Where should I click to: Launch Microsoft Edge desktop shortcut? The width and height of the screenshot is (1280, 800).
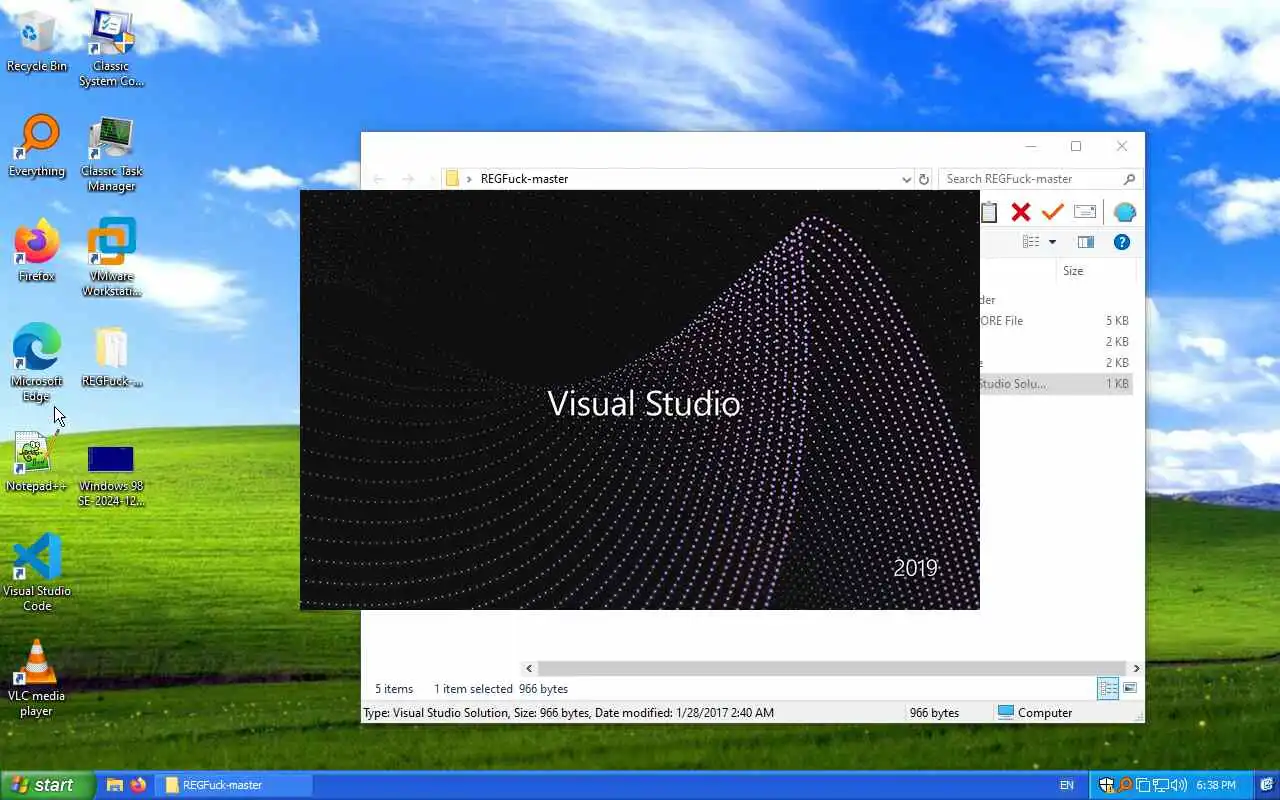tap(37, 363)
